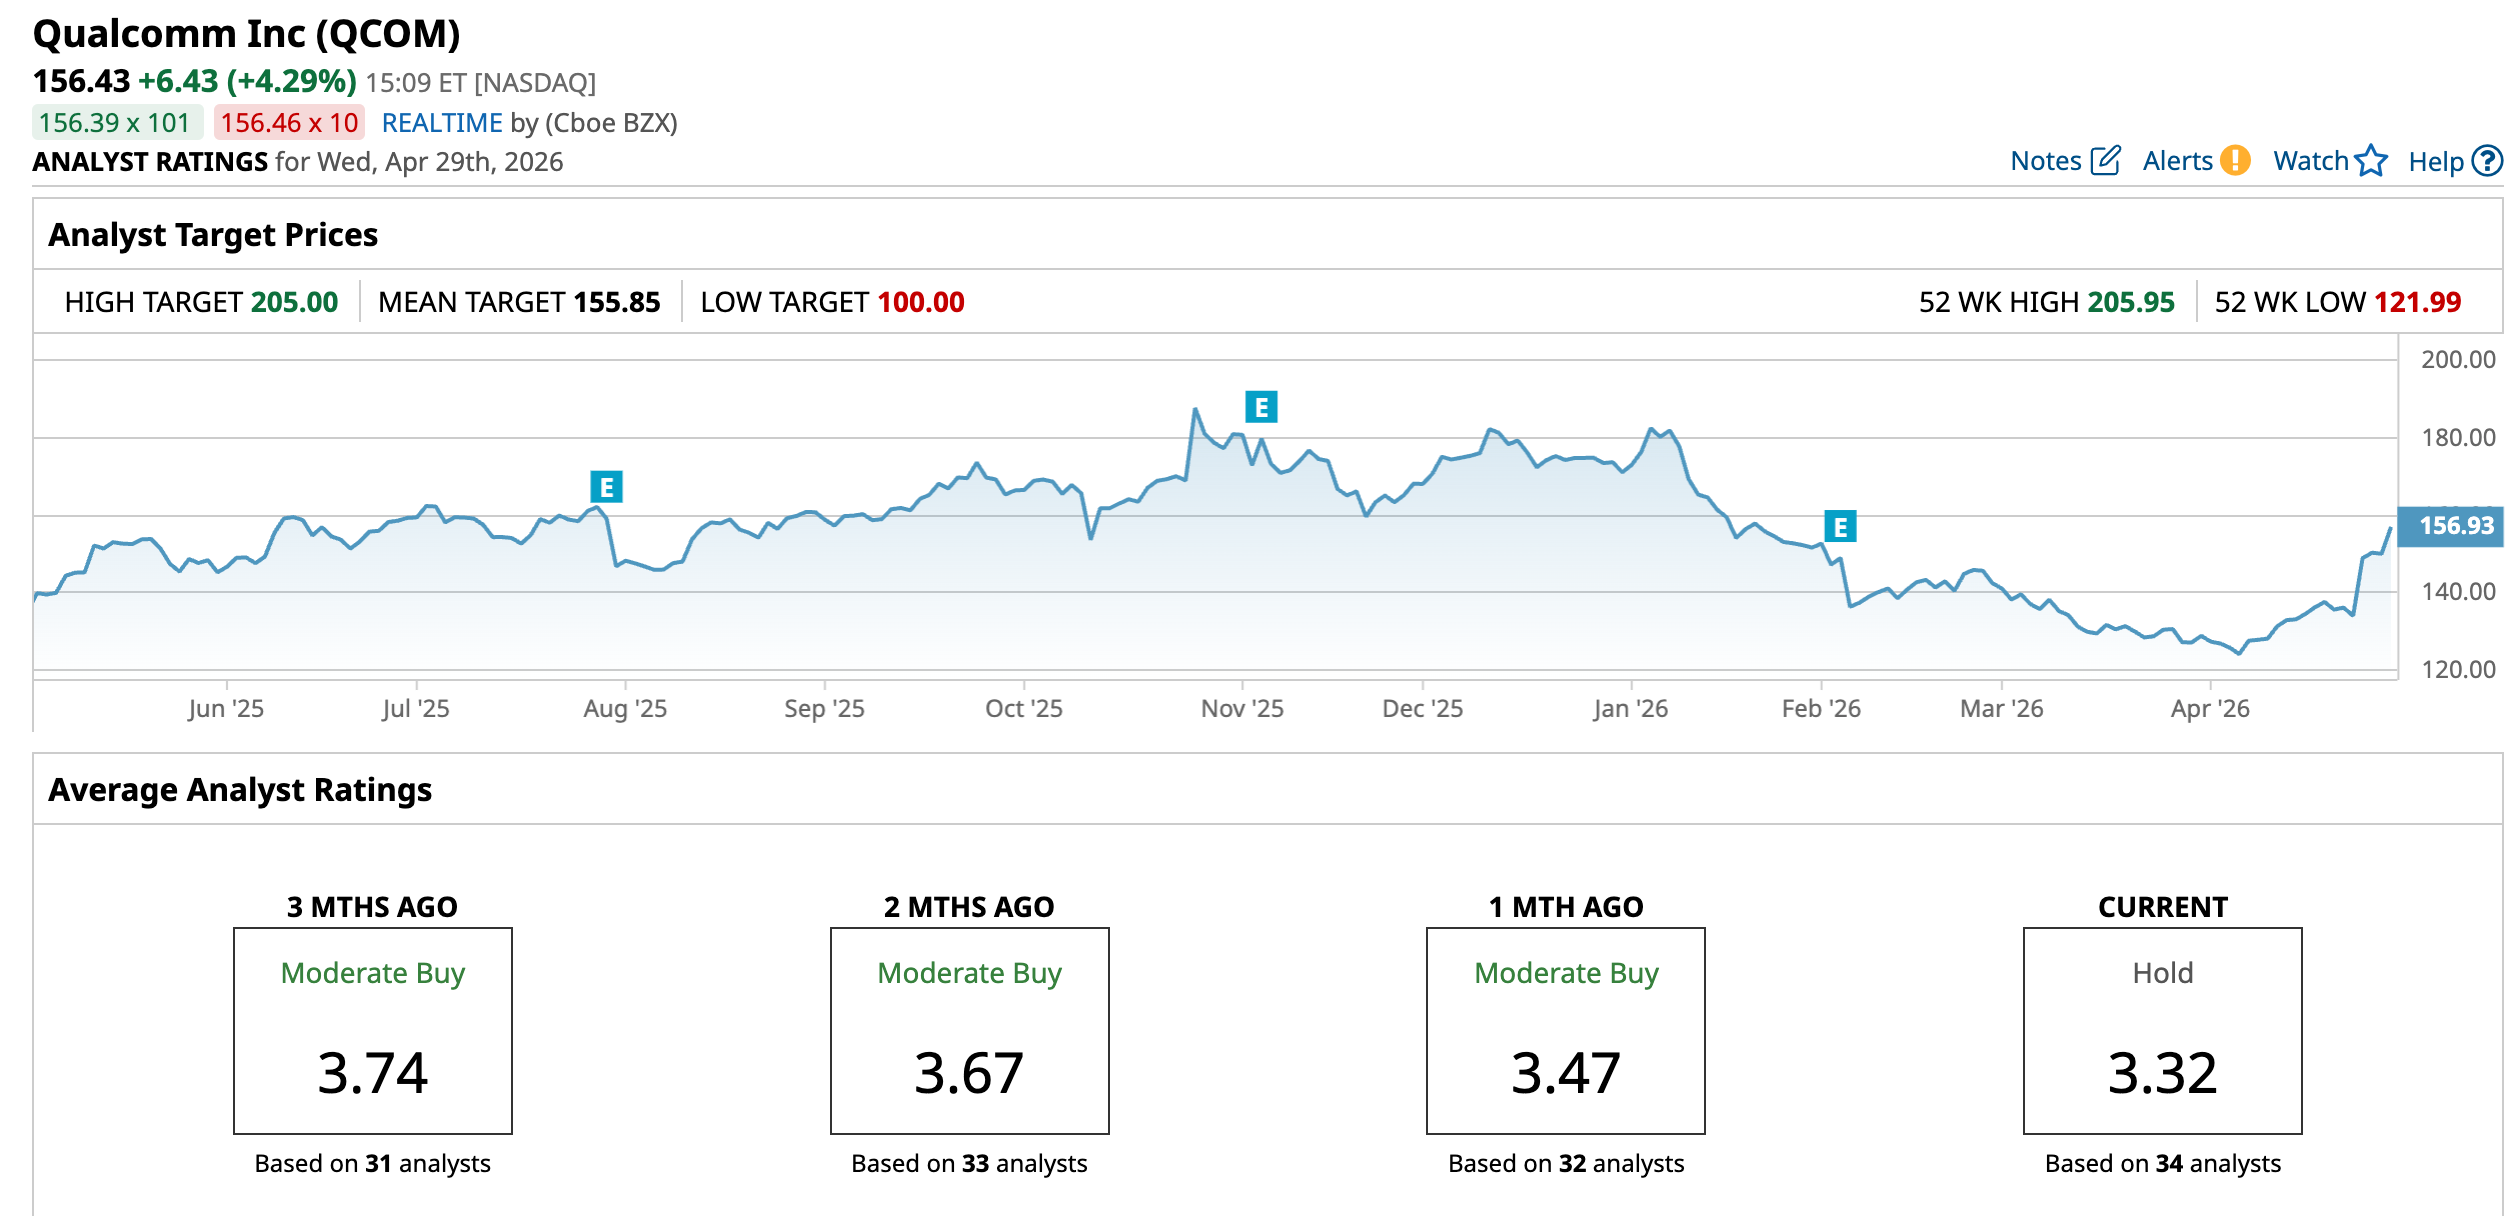
Task: Click the Notes link text
Action: coord(2045,161)
